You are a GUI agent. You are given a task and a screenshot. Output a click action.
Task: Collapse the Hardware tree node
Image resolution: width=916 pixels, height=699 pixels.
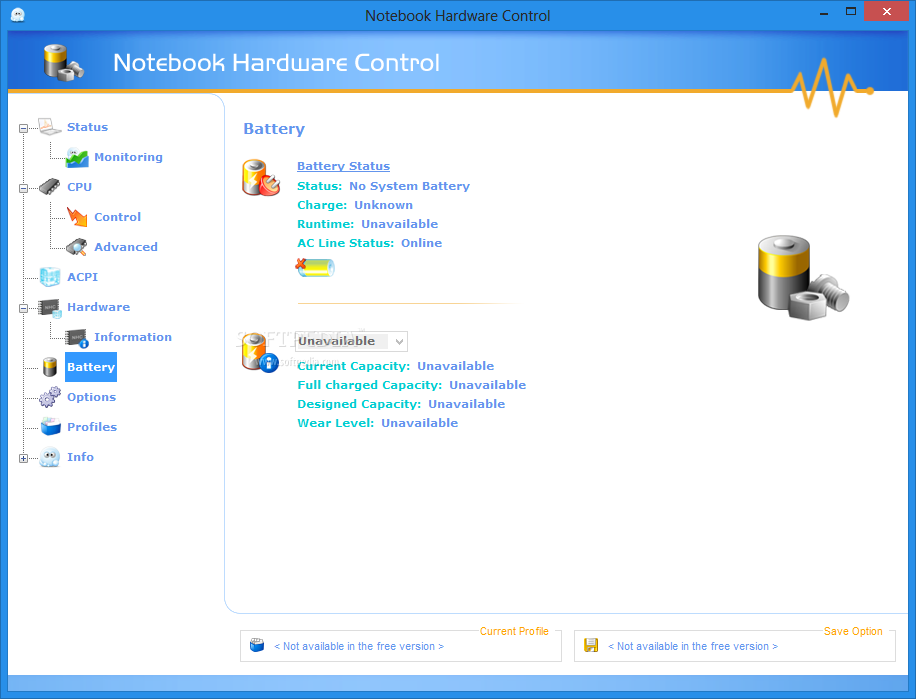pos(23,308)
